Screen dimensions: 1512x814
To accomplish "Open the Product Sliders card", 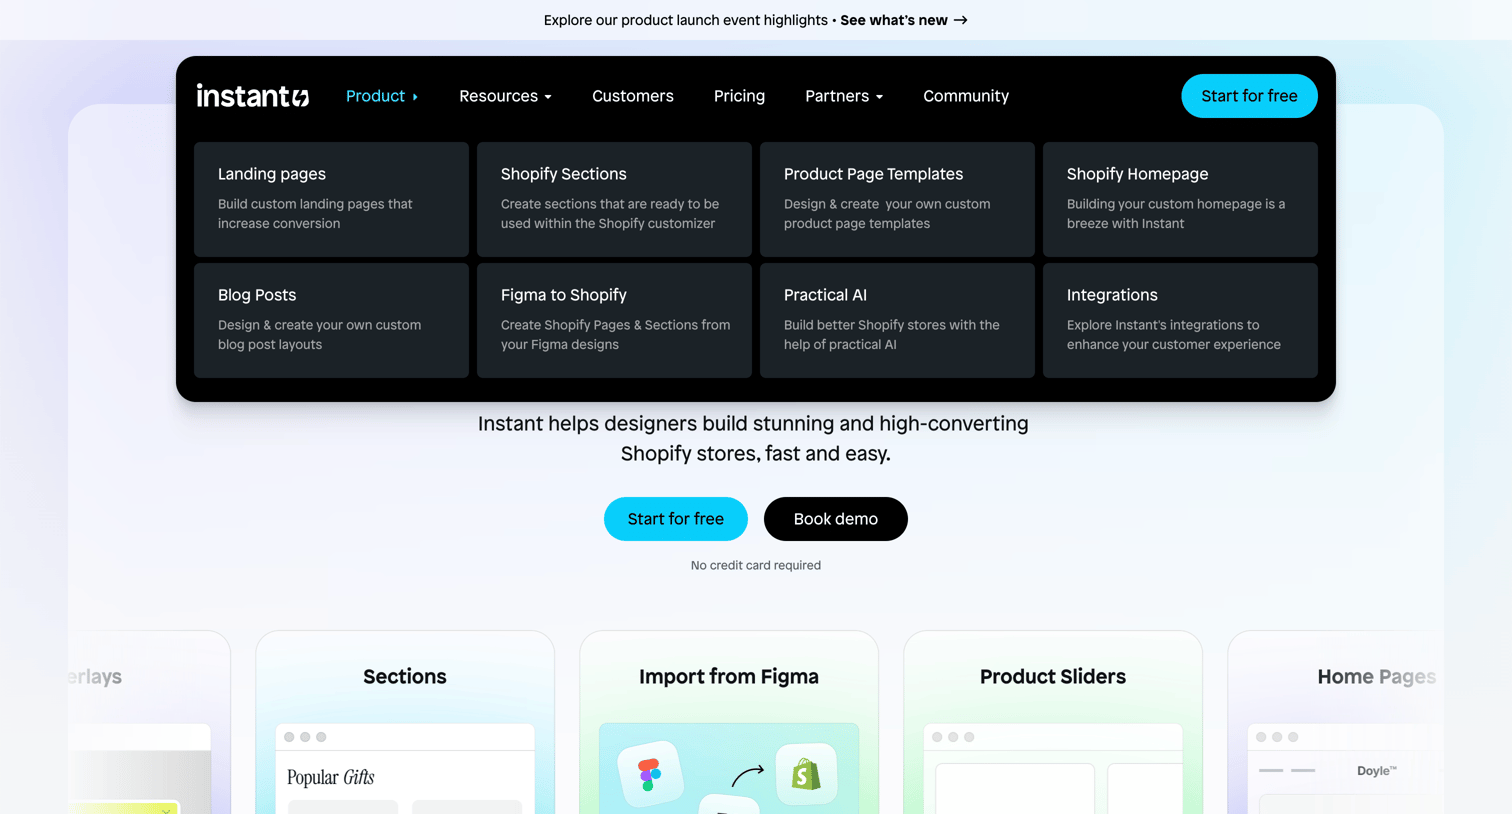I will click(x=1053, y=722).
